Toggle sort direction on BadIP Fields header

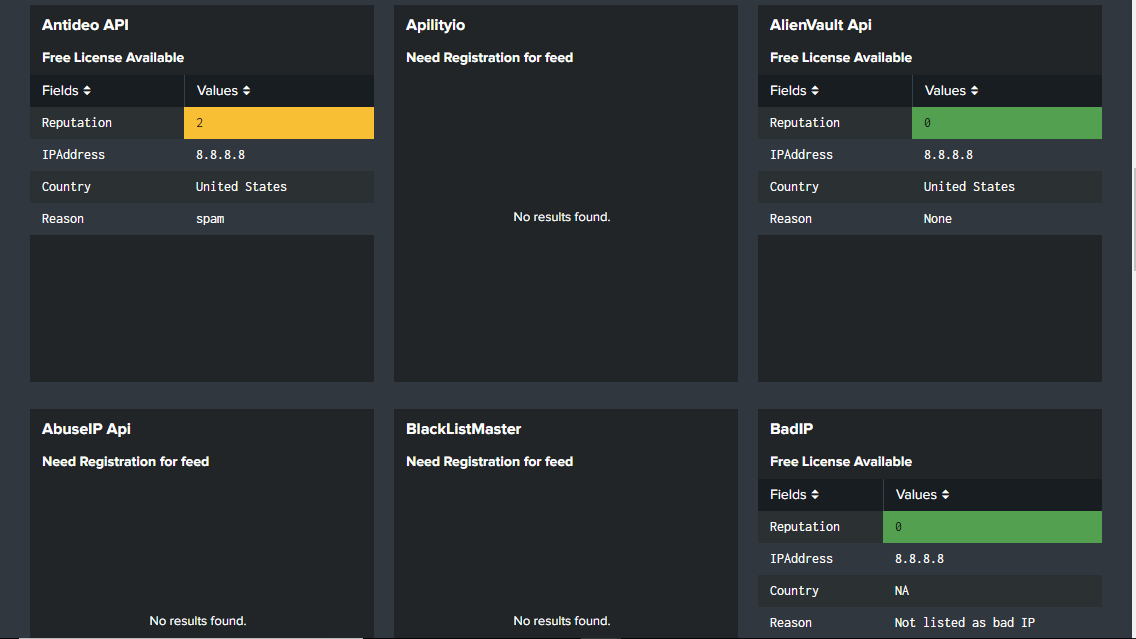click(x=795, y=494)
